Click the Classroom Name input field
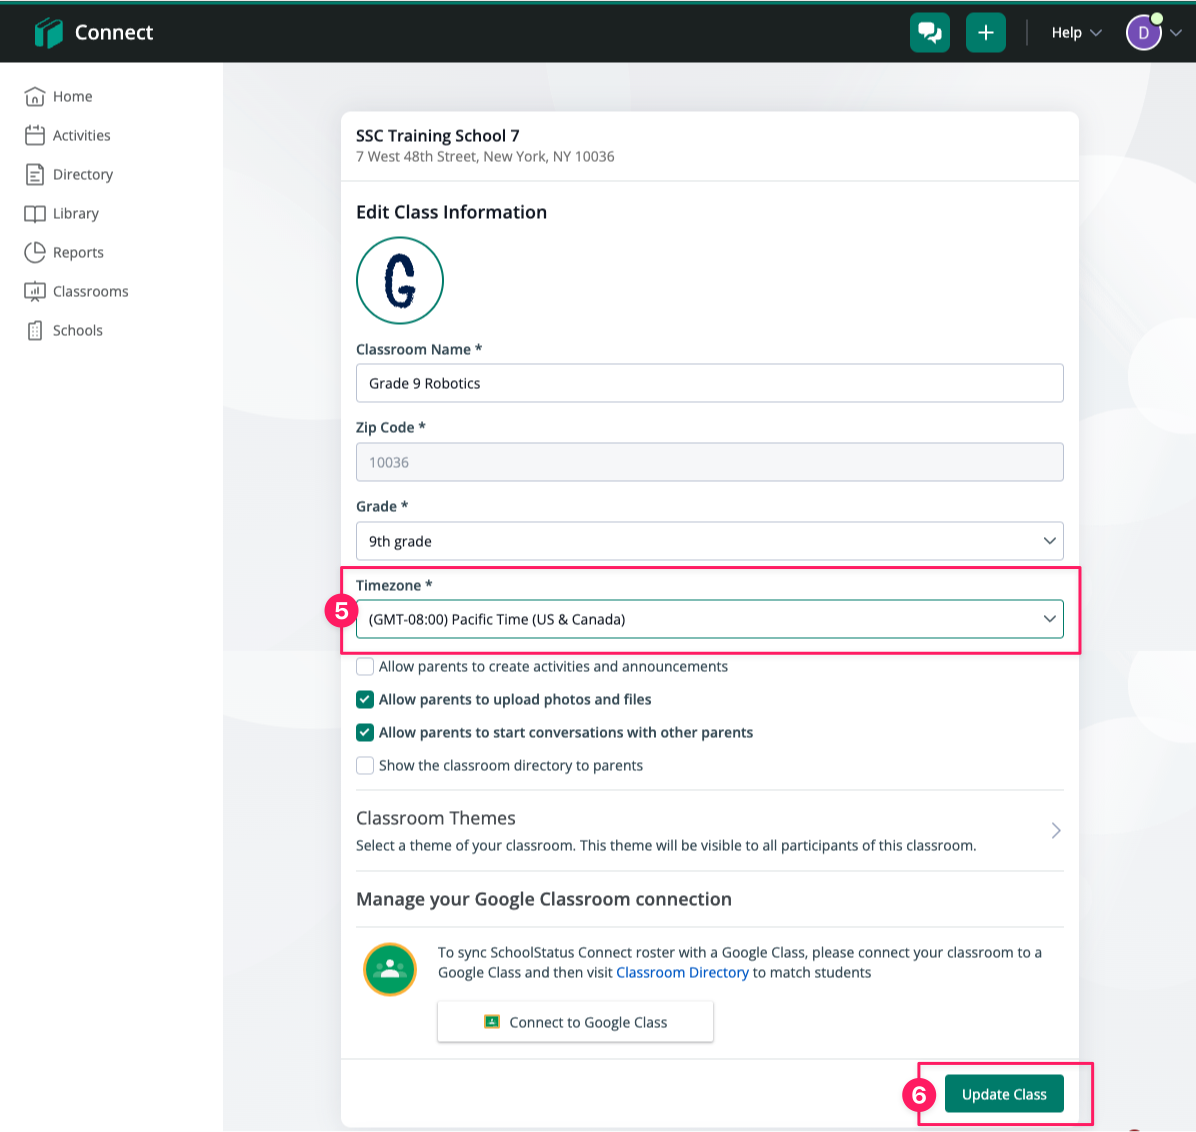 [x=709, y=383]
